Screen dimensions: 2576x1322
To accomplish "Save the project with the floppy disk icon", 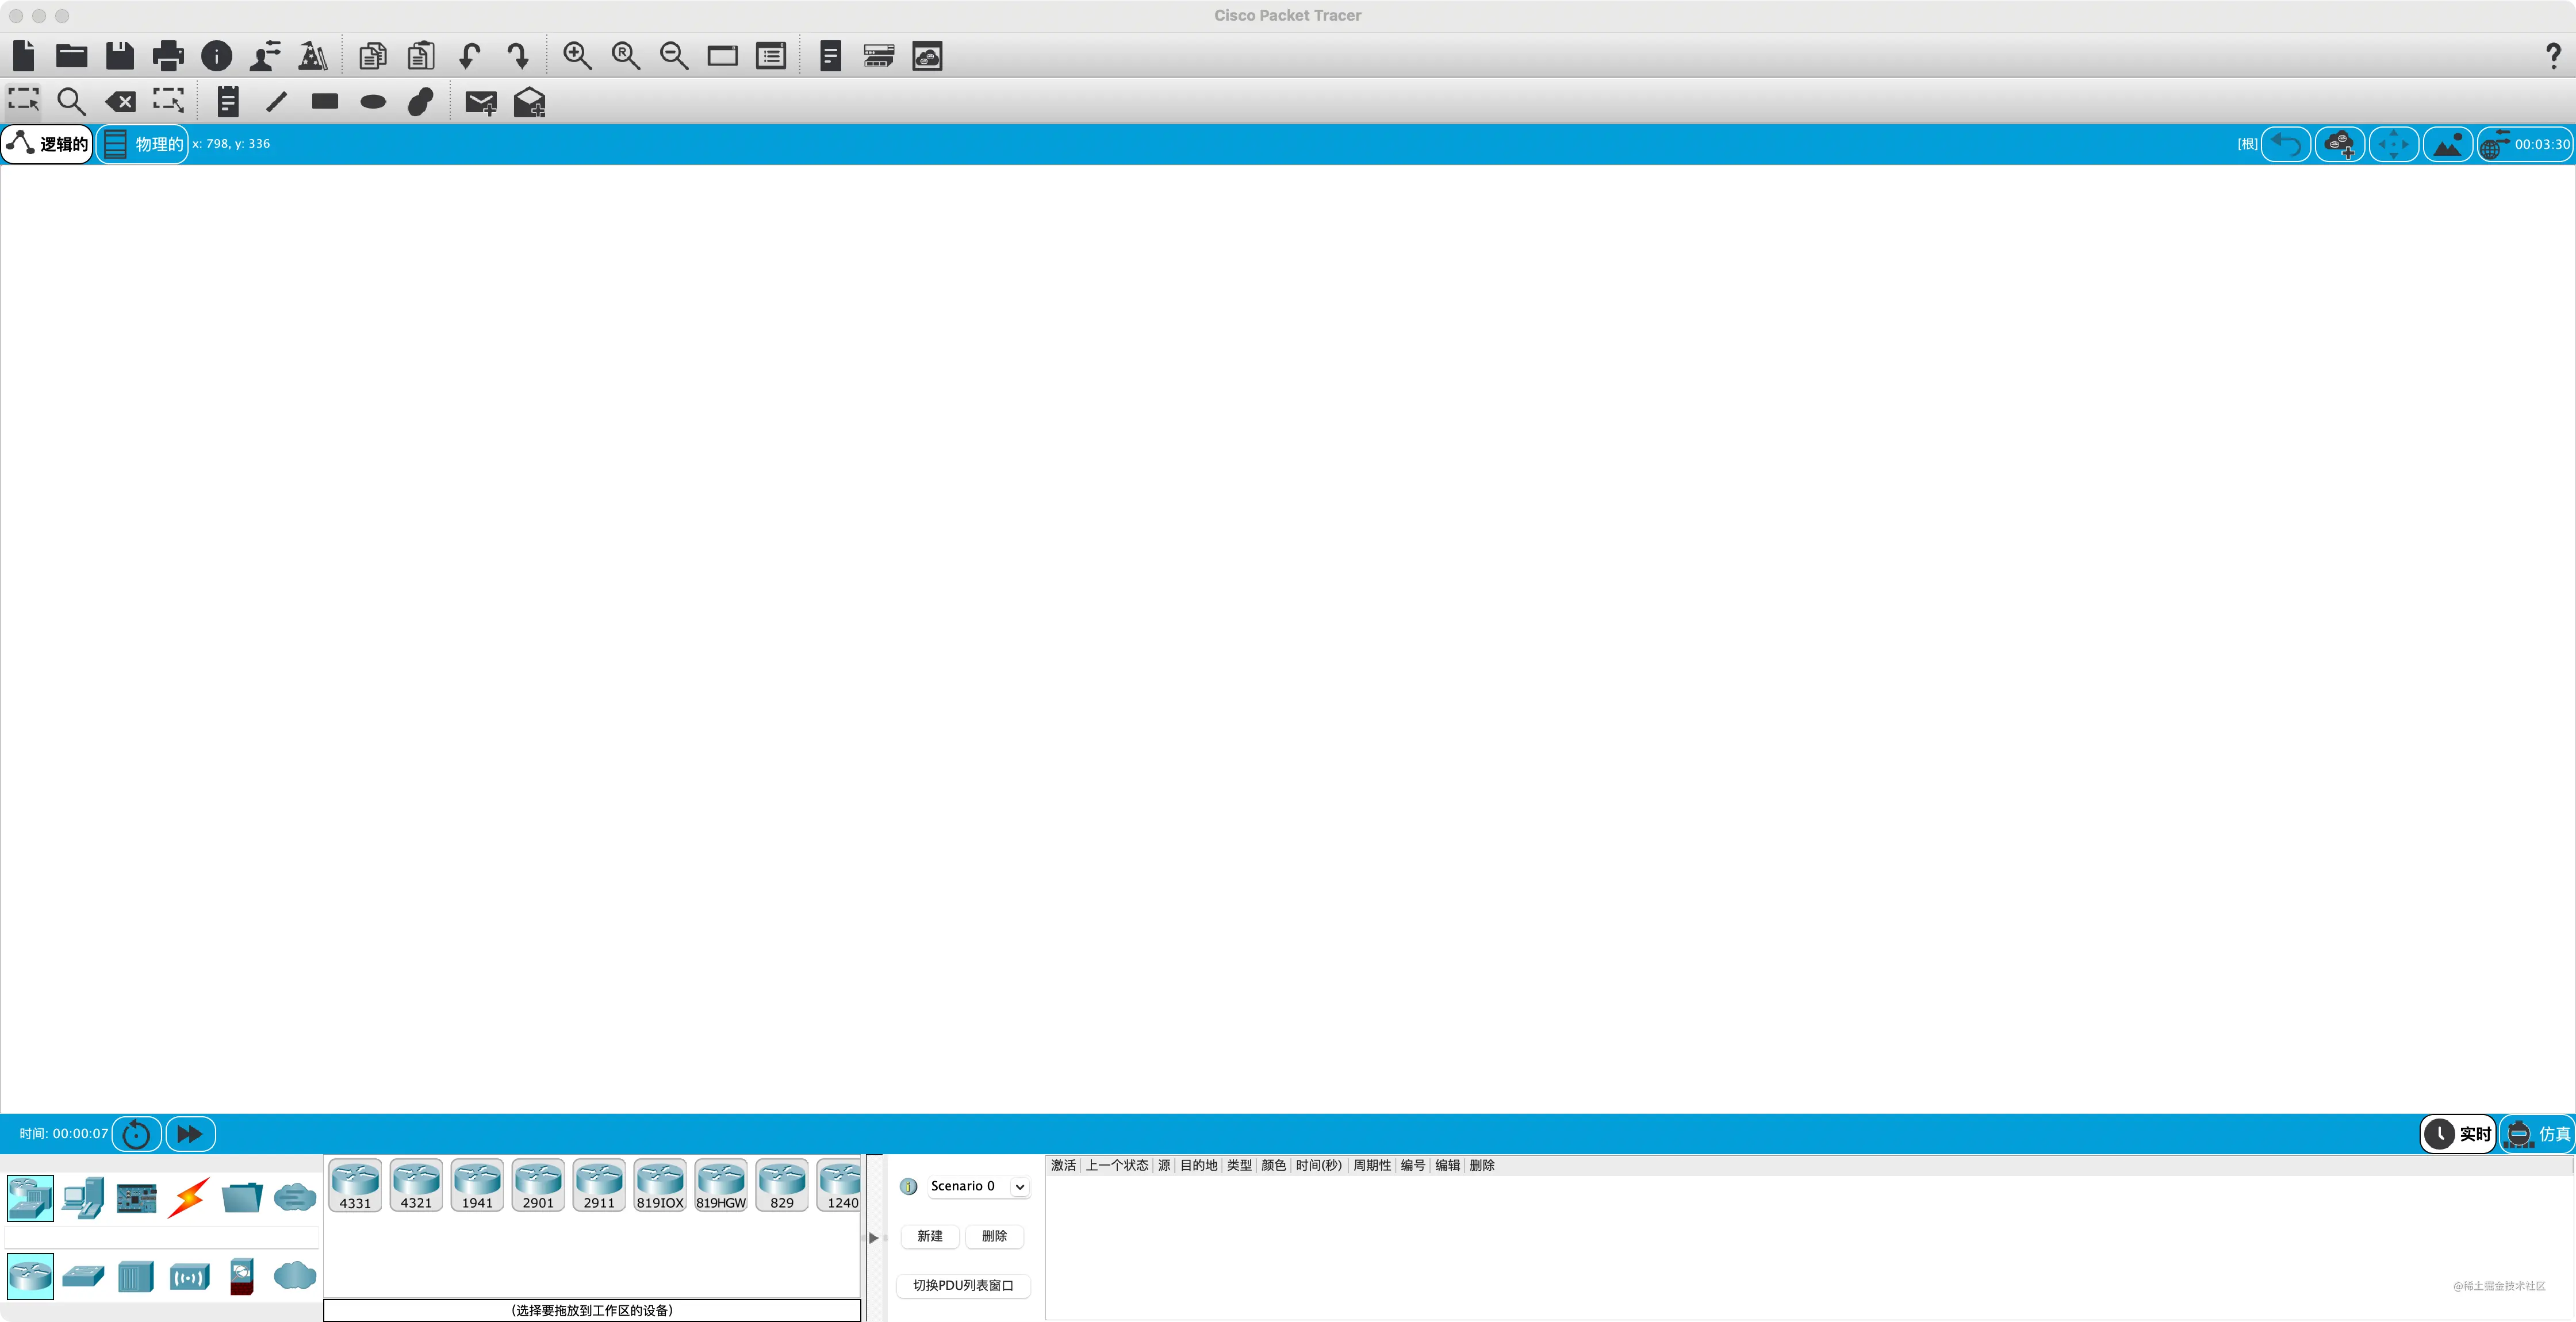I will 120,55.
